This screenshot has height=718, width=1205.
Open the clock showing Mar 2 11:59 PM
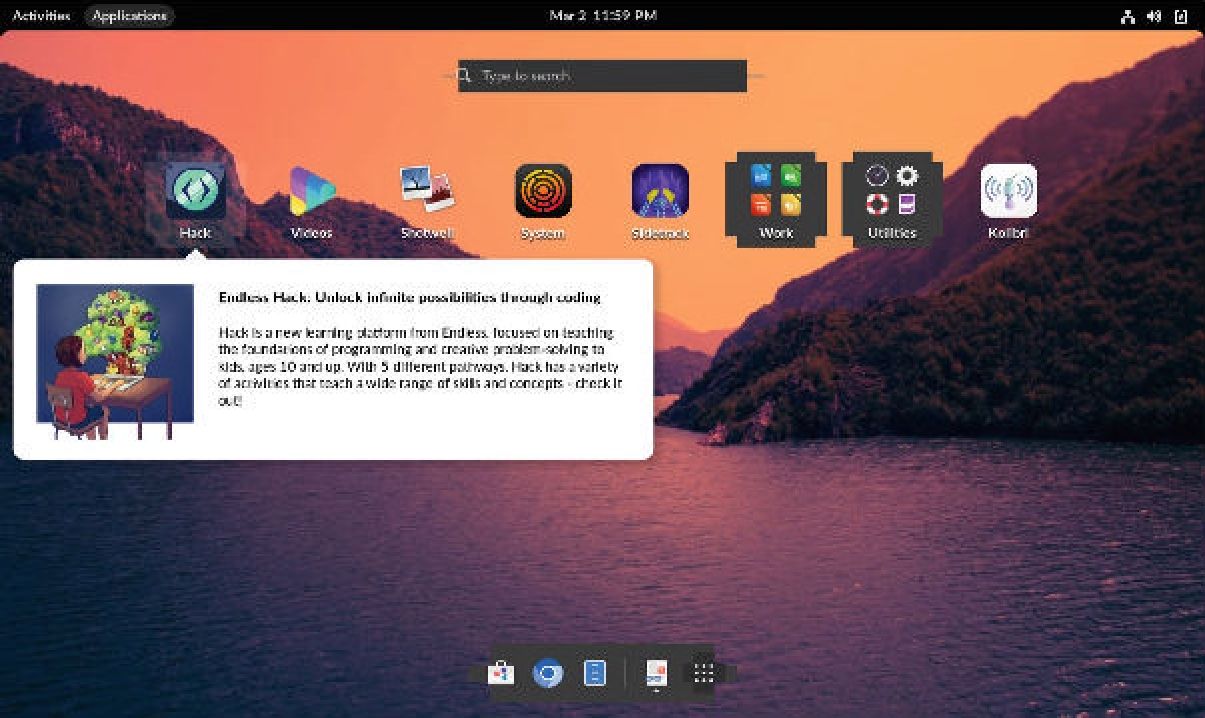click(x=603, y=16)
